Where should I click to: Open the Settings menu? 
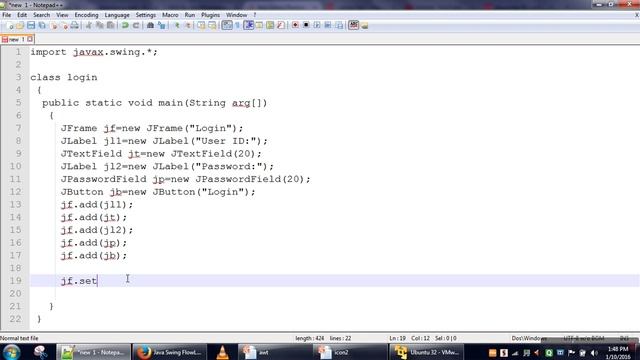pyautogui.click(x=146, y=15)
